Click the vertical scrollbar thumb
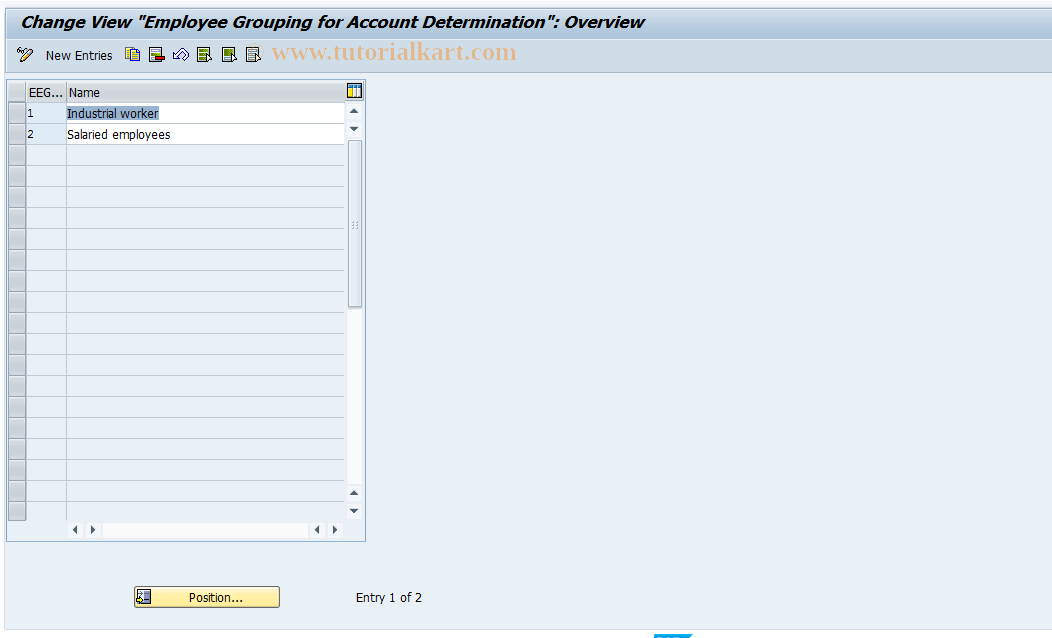 click(355, 224)
